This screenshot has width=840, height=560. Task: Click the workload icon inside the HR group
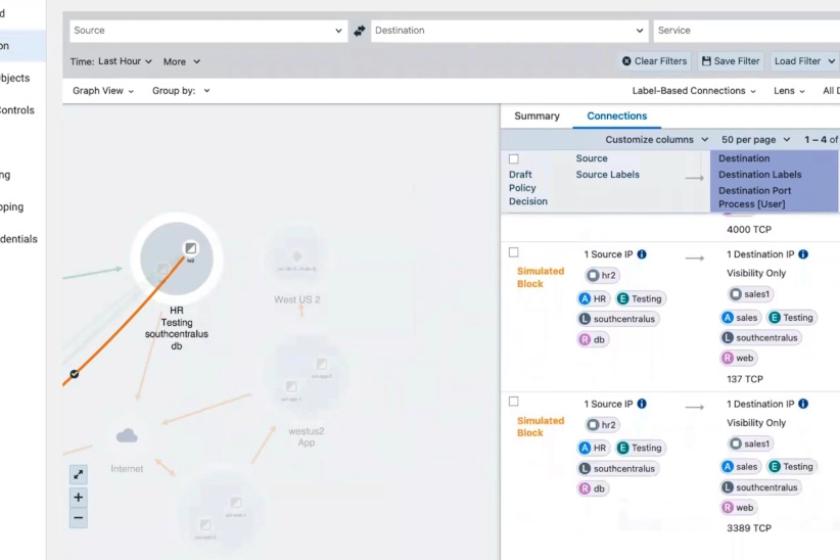191,249
